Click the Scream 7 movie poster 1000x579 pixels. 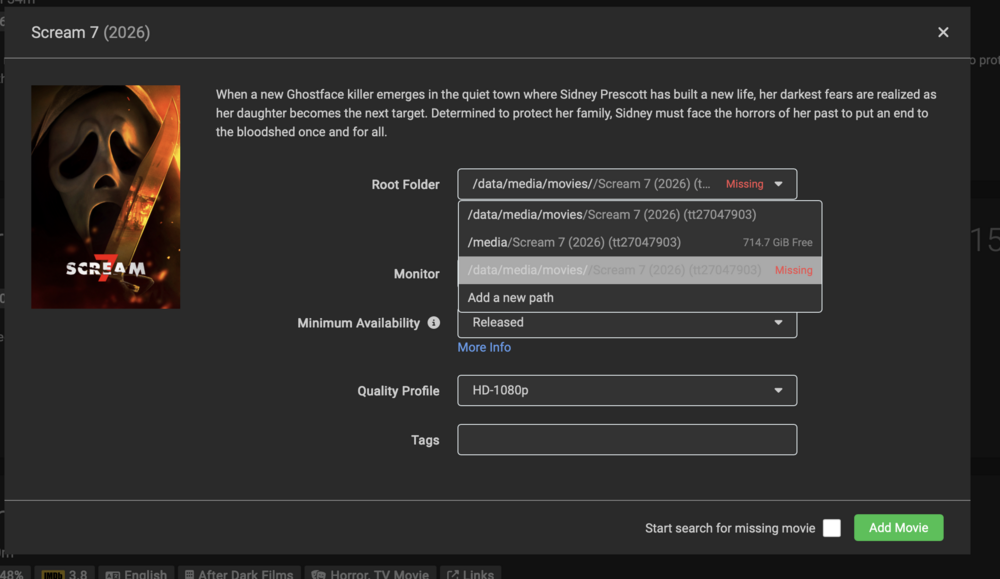(x=106, y=197)
